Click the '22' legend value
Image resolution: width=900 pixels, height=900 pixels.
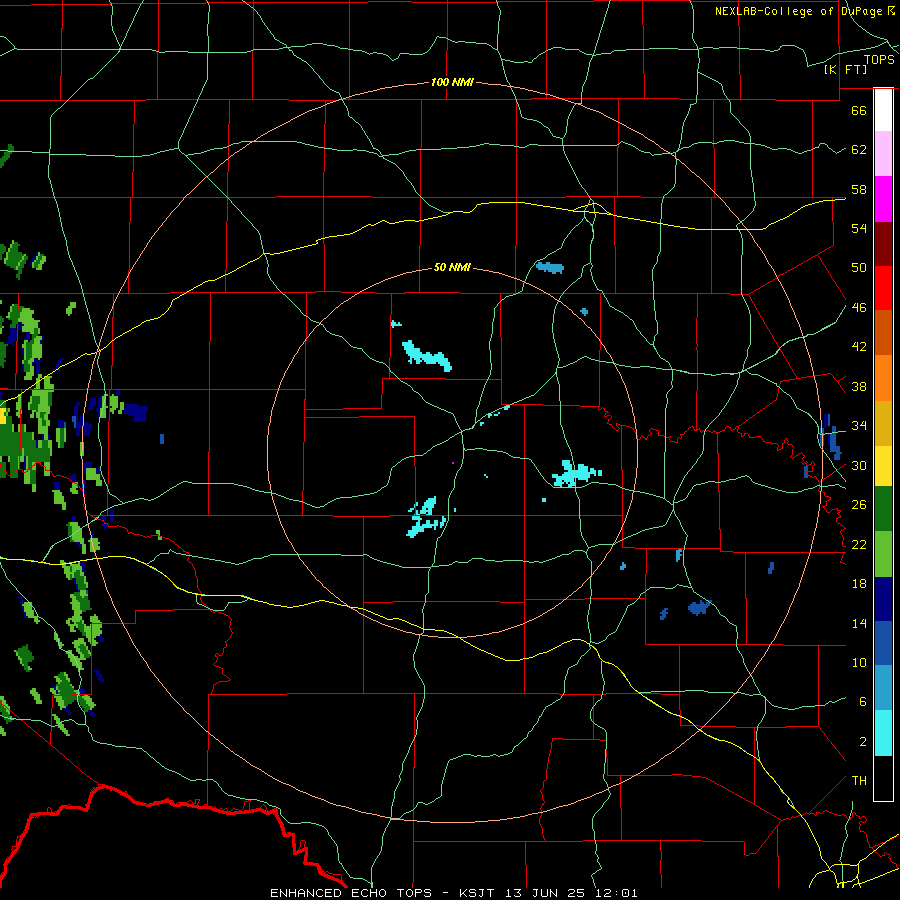coord(859,544)
